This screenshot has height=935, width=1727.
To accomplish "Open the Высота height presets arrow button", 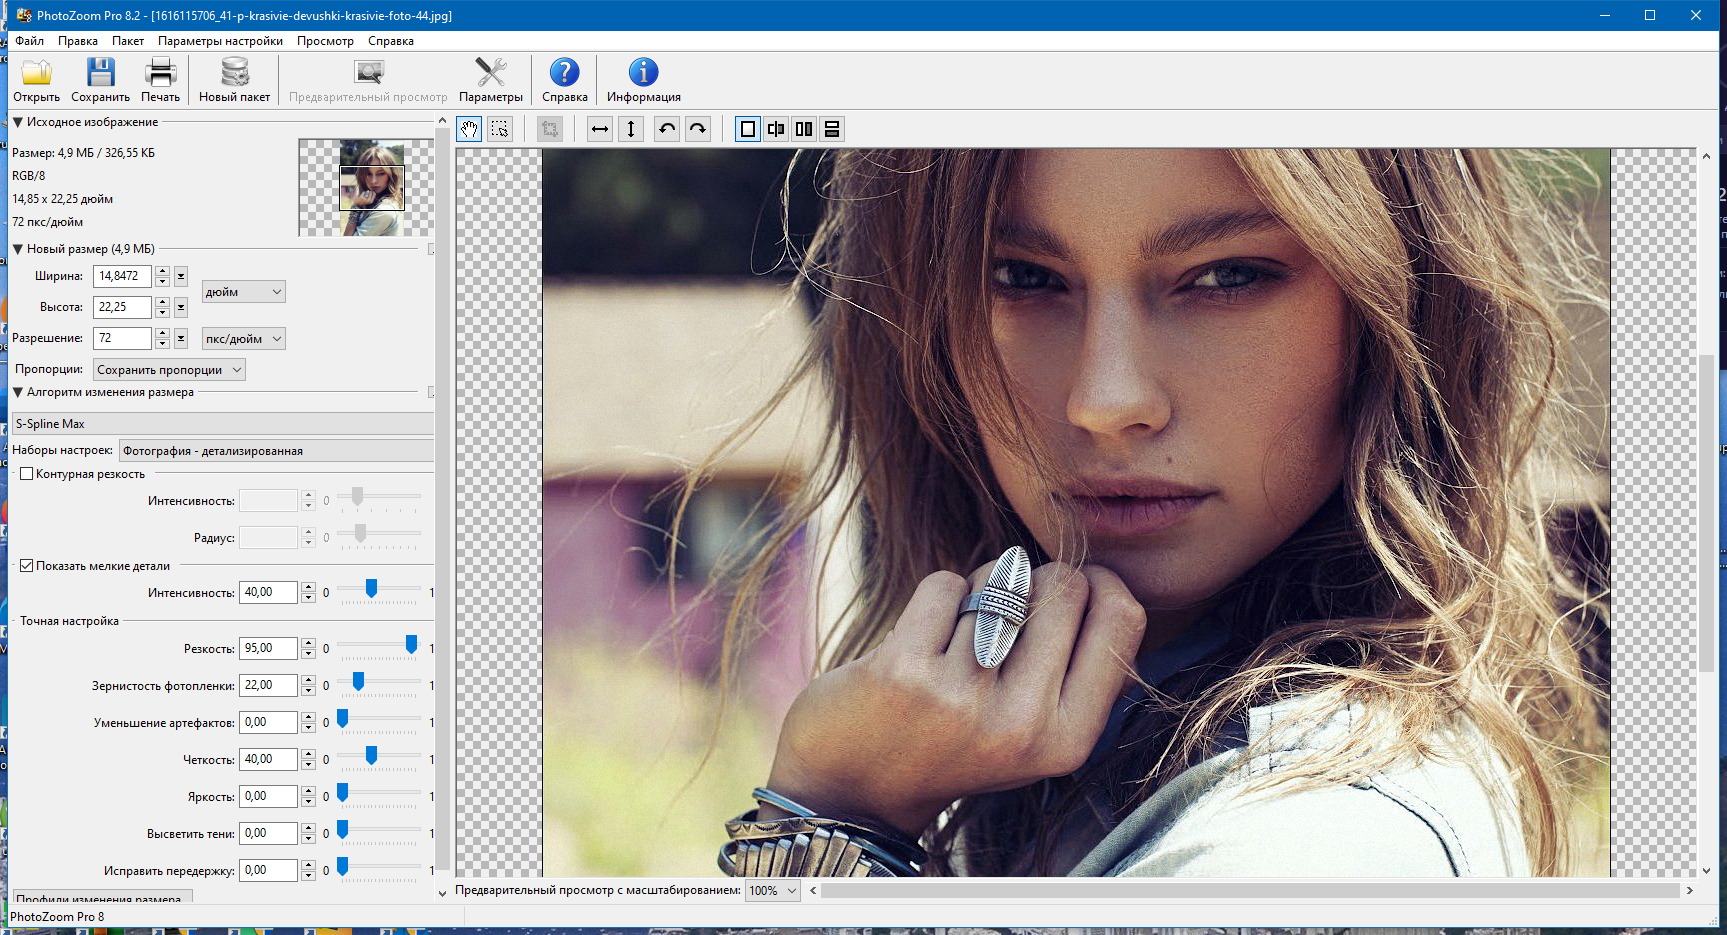I will pyautogui.click(x=181, y=307).
